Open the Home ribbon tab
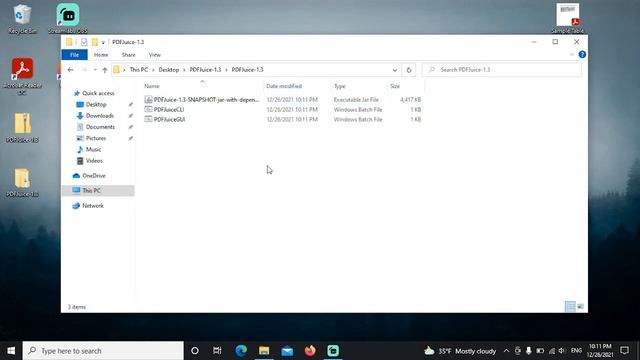The width and height of the screenshot is (640, 360). pyautogui.click(x=101, y=55)
